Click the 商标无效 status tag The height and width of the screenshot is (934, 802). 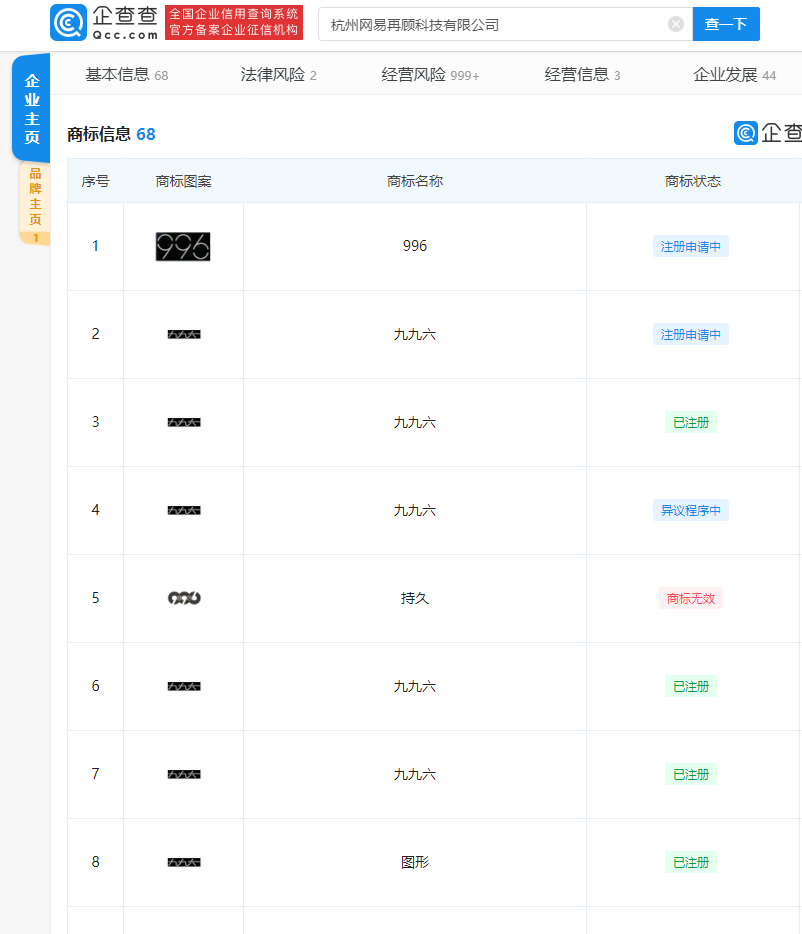coord(691,599)
